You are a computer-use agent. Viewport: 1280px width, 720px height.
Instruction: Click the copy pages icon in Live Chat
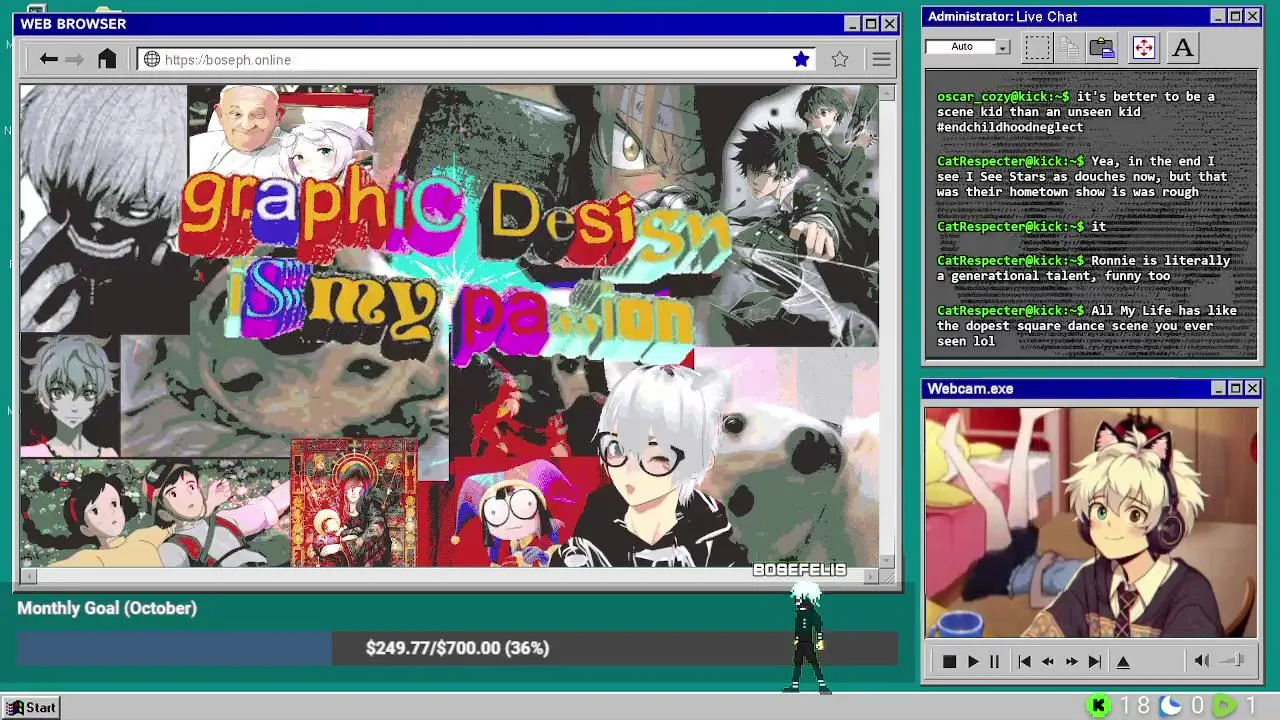(1069, 47)
